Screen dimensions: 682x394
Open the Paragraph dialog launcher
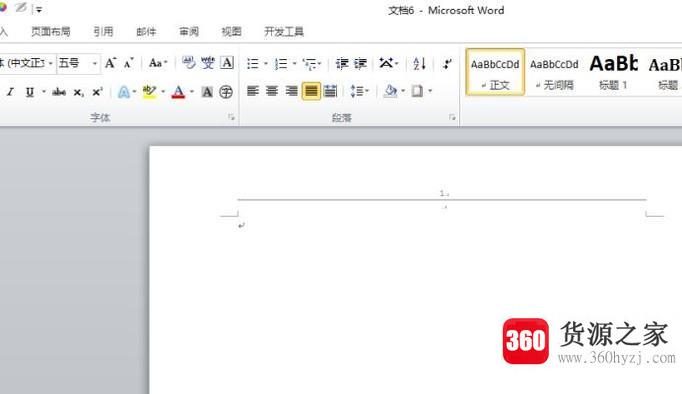pyautogui.click(x=452, y=117)
